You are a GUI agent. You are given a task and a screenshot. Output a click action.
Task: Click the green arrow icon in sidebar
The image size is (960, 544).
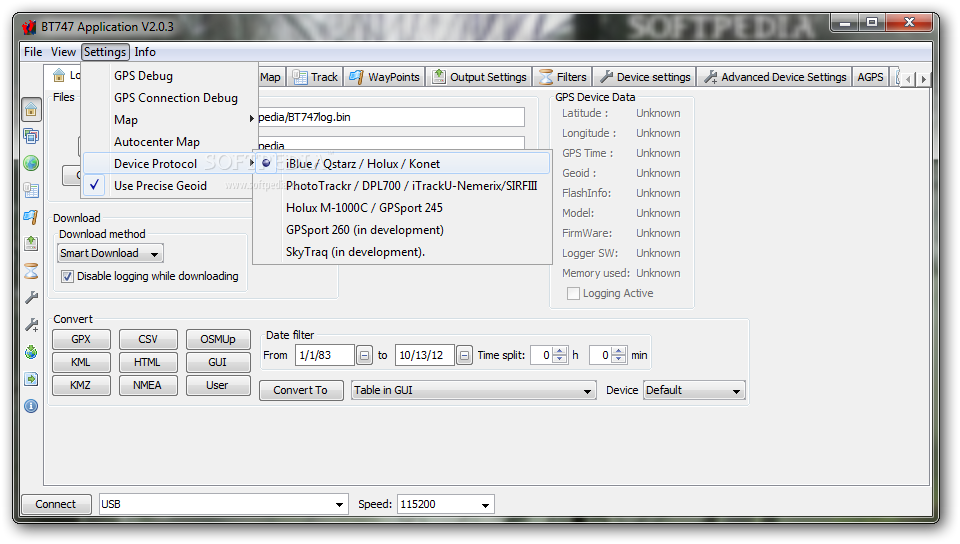coord(31,379)
